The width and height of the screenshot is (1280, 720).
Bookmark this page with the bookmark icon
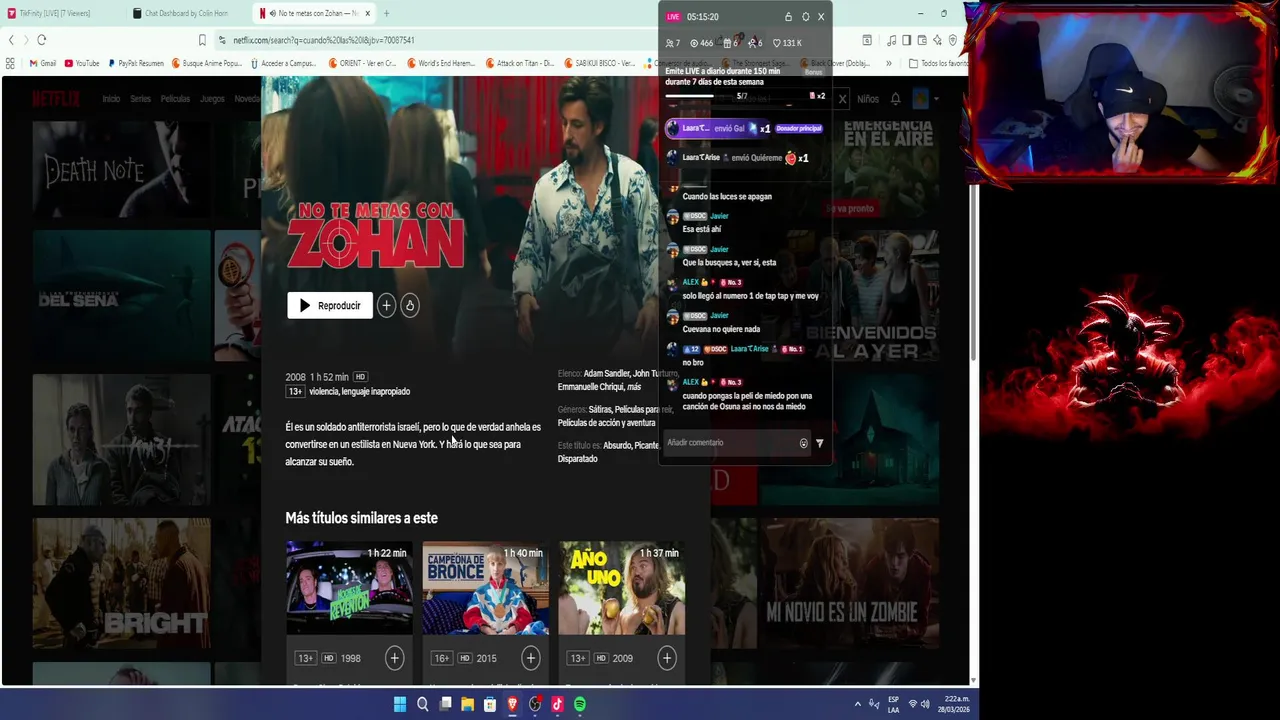click(202, 40)
